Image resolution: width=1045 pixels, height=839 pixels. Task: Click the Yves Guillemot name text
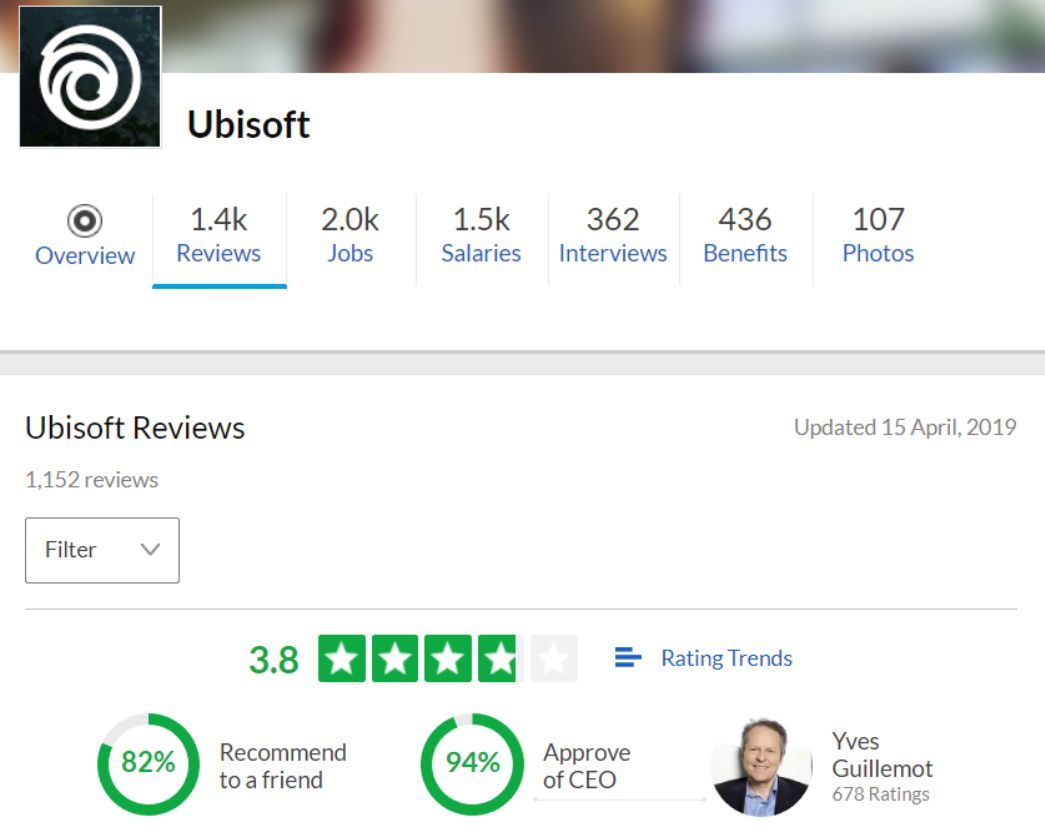click(x=882, y=755)
